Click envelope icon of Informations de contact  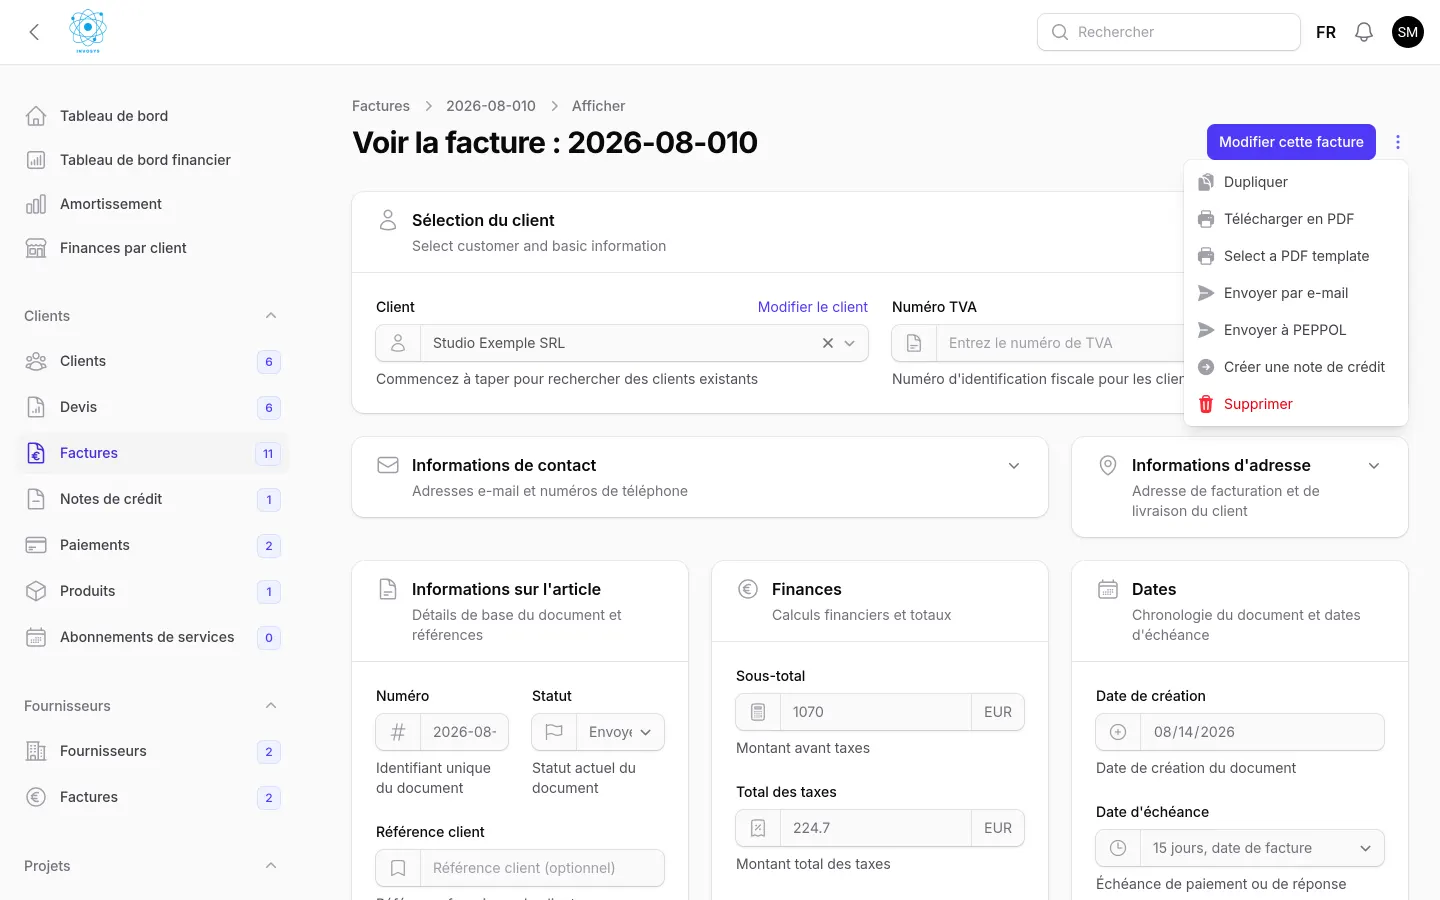[388, 465]
